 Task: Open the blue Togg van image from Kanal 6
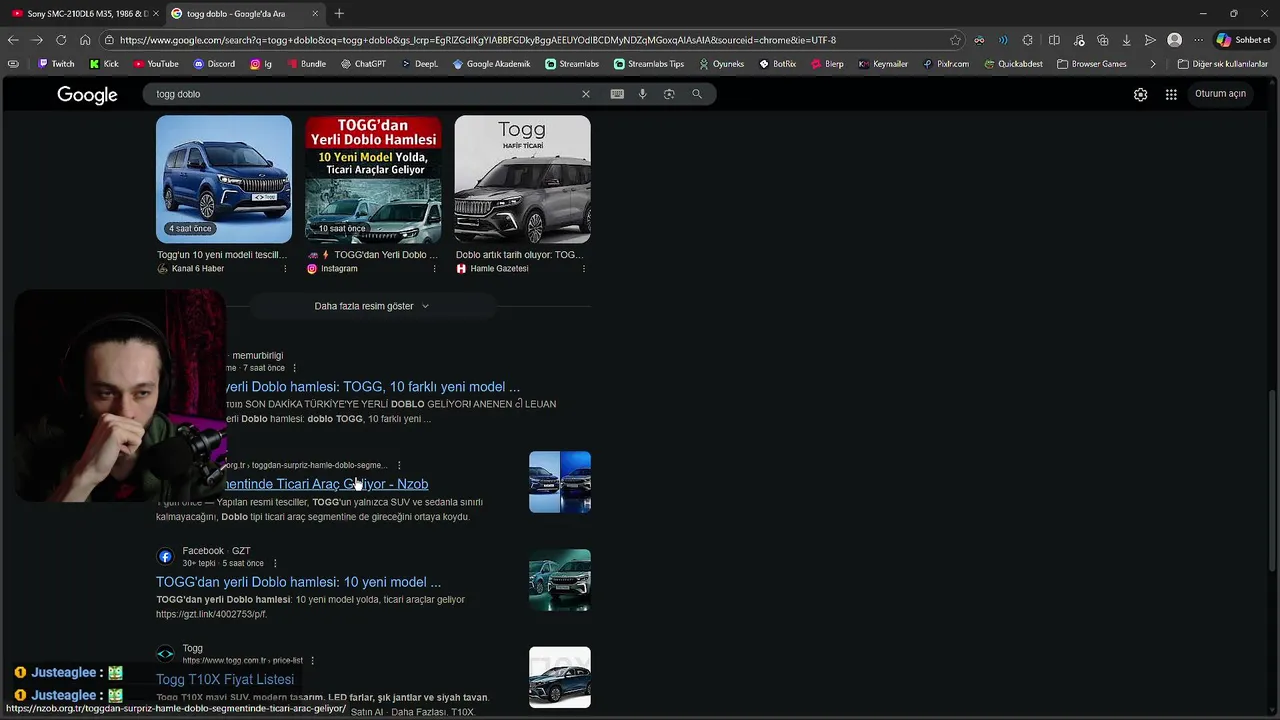pyautogui.click(x=224, y=179)
